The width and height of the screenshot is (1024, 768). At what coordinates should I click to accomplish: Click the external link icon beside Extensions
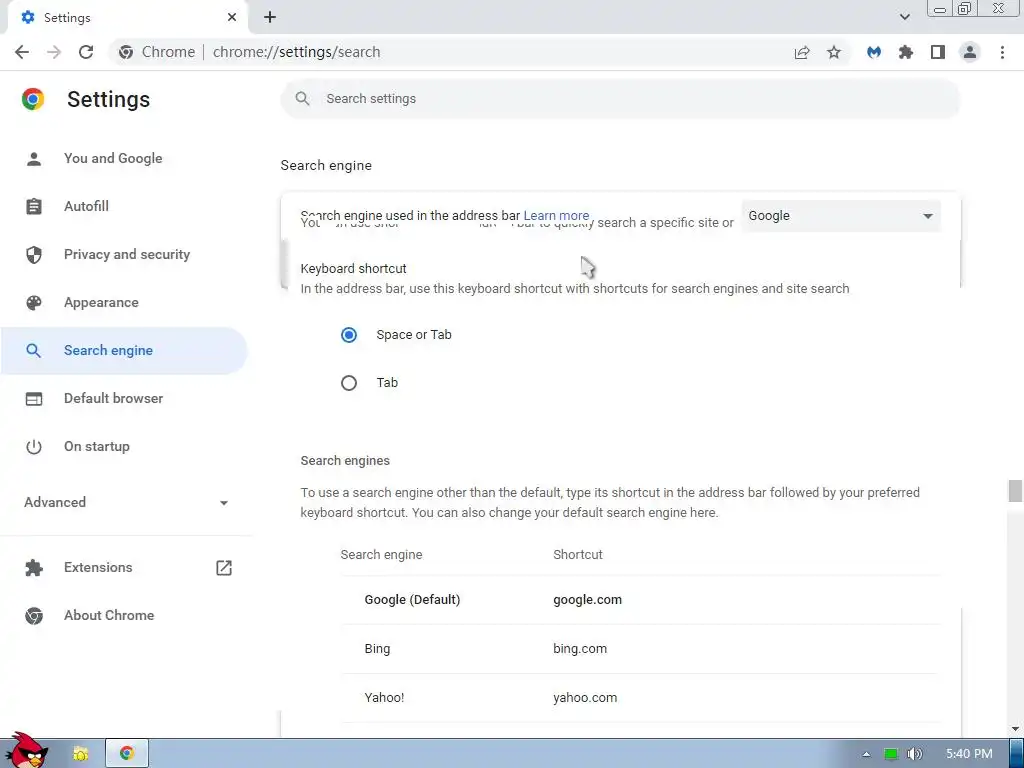pos(224,568)
